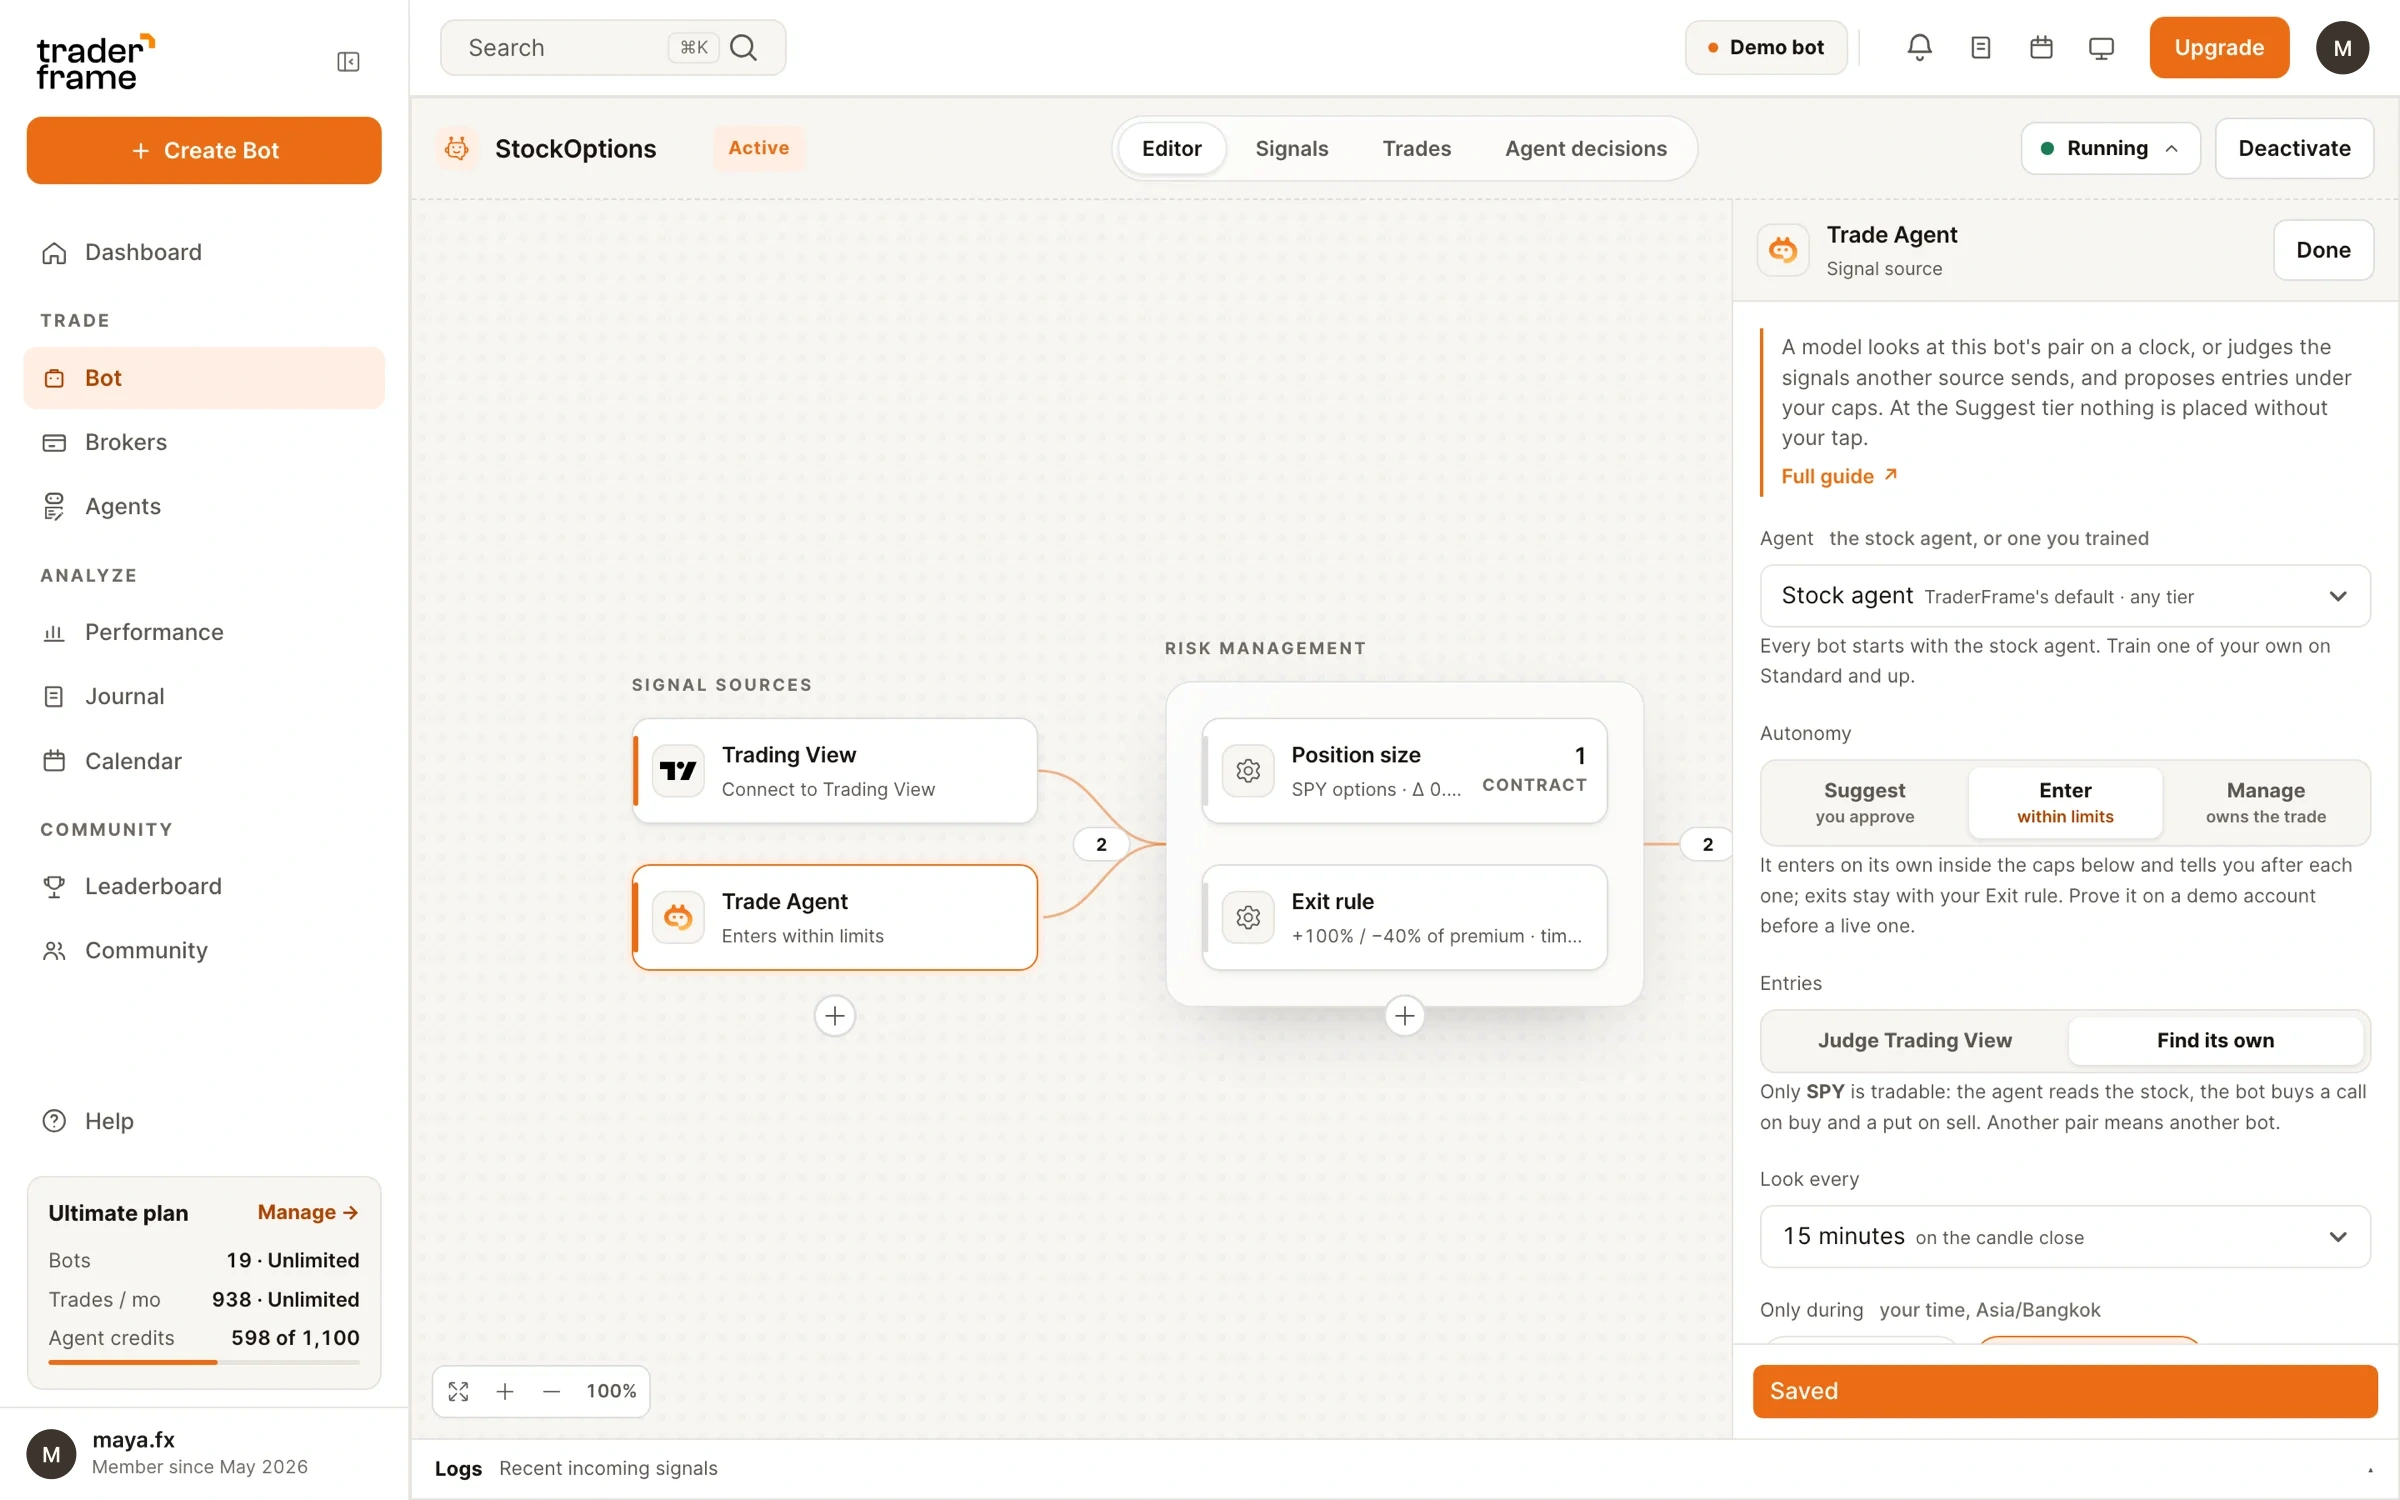
Task: Open Community page
Action: [x=204, y=950]
